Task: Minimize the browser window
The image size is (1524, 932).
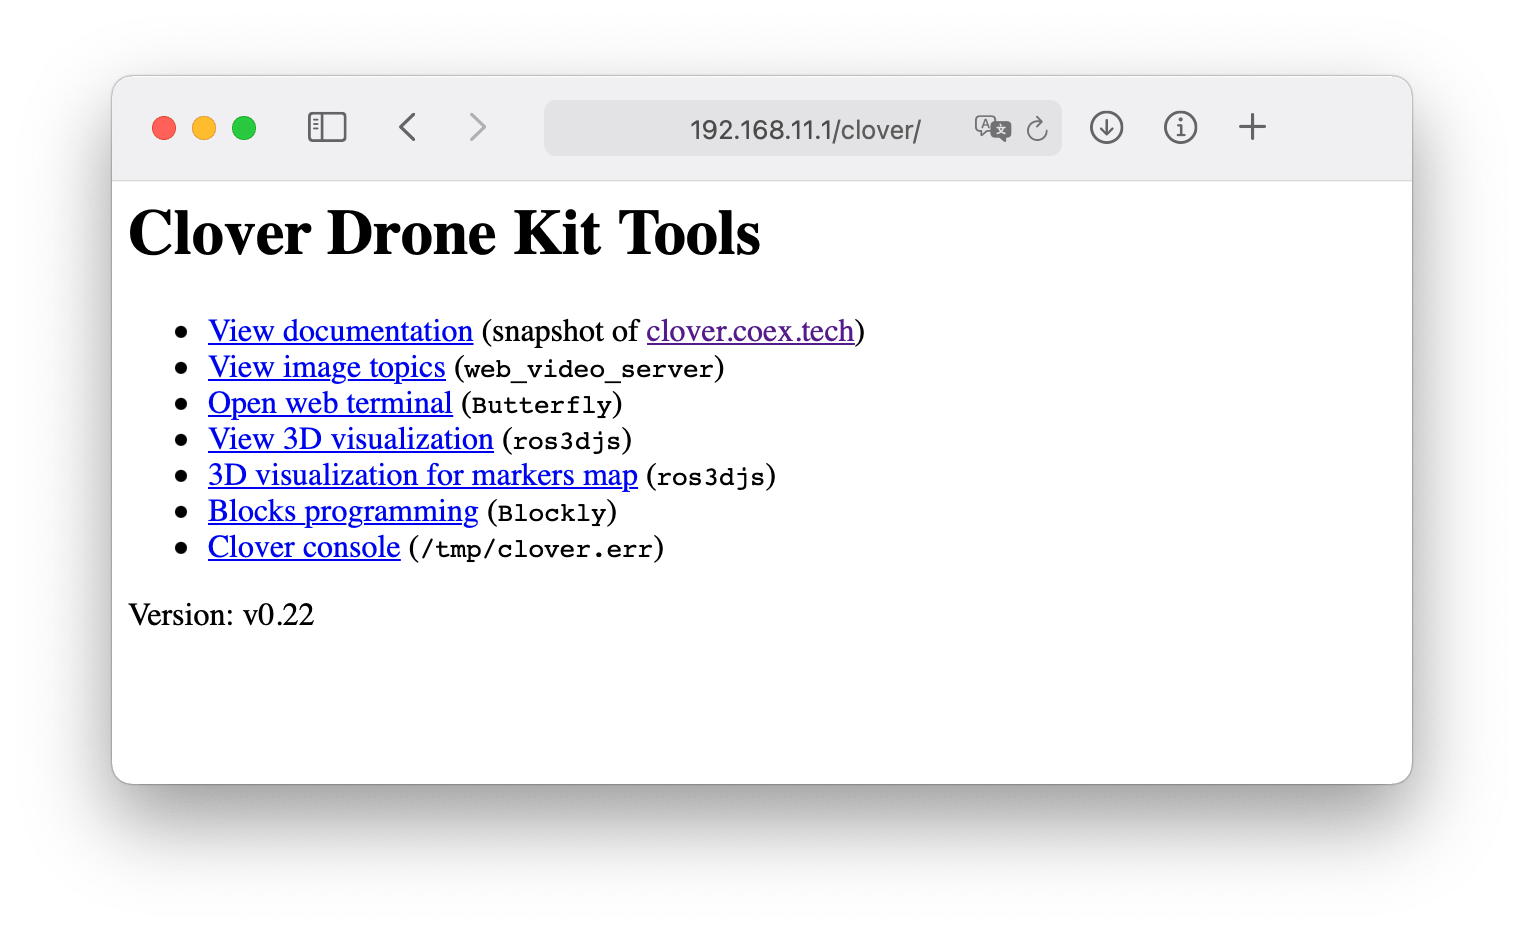Action: click(204, 128)
